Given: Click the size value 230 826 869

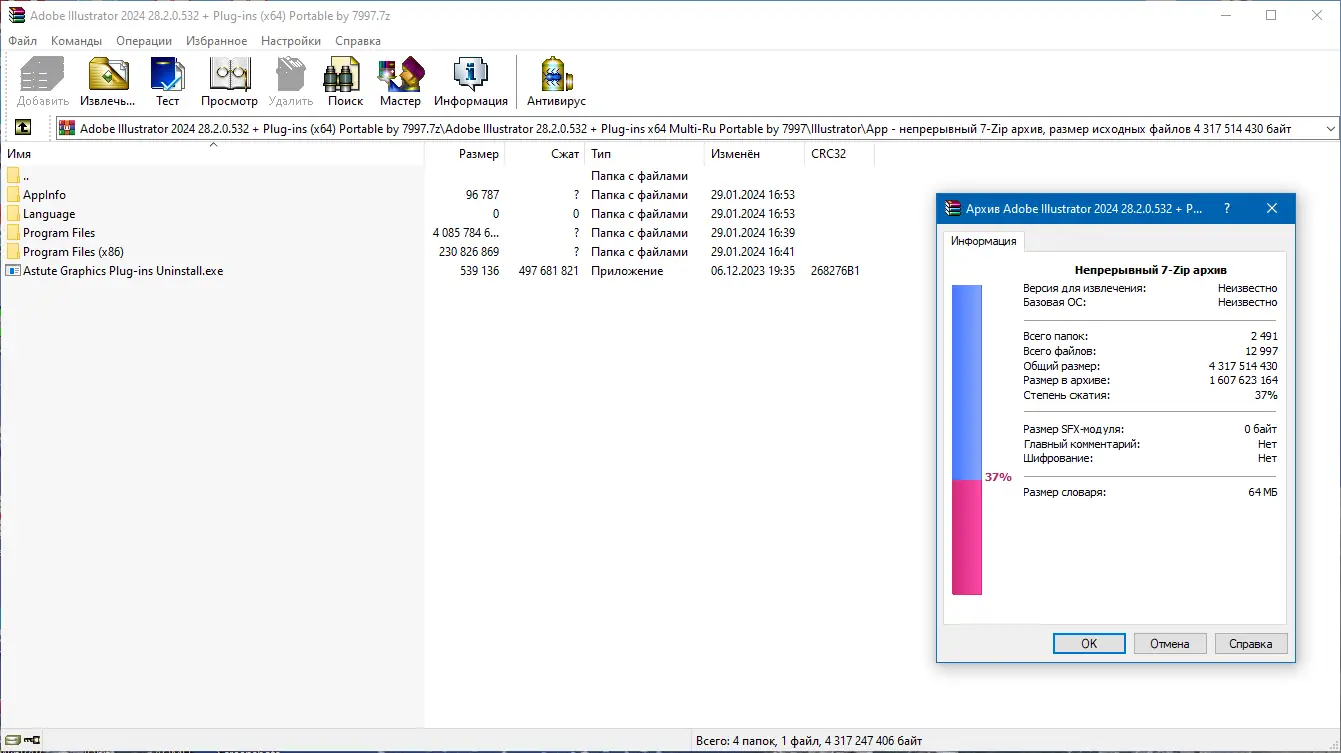Looking at the screenshot, I should [x=468, y=252].
